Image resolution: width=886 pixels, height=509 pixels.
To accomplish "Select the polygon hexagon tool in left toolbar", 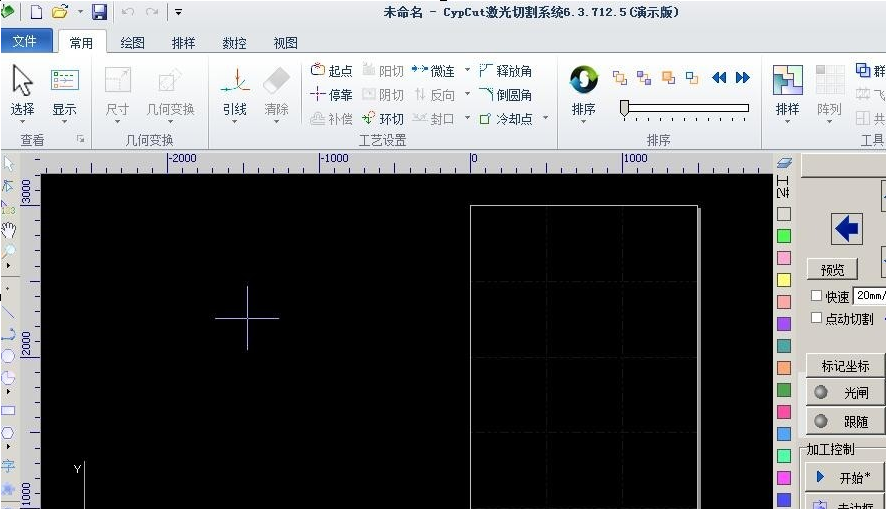I will click(x=8, y=433).
